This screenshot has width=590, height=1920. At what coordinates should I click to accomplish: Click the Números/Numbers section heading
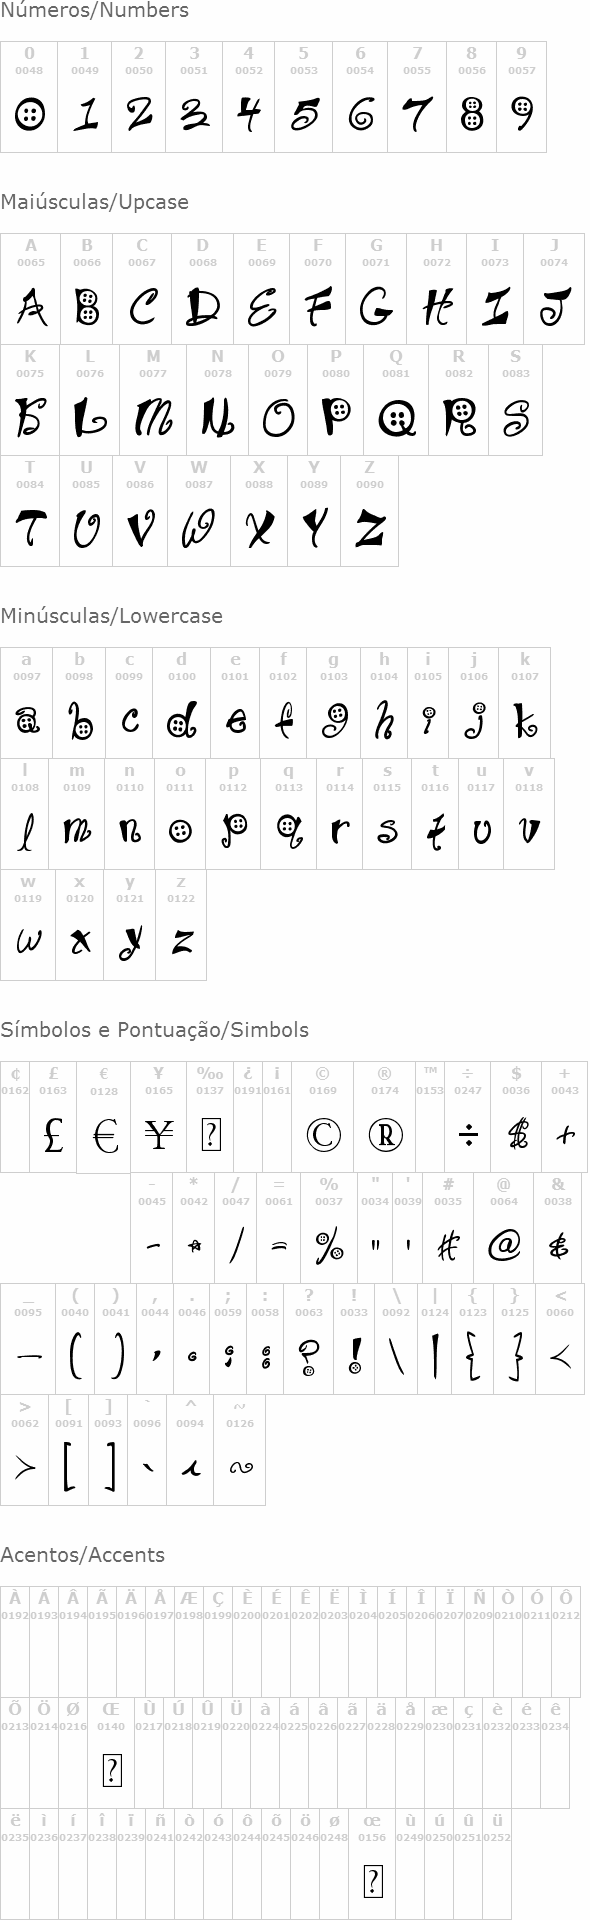pos(94,11)
